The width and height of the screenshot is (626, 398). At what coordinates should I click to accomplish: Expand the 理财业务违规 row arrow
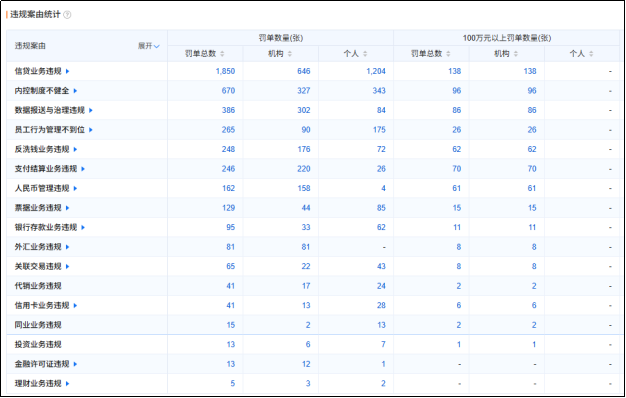(x=67, y=384)
